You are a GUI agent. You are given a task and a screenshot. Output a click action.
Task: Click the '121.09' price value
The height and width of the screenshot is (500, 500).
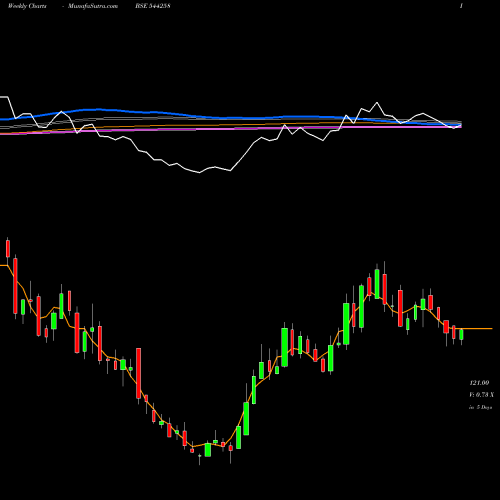pyautogui.click(x=479, y=383)
